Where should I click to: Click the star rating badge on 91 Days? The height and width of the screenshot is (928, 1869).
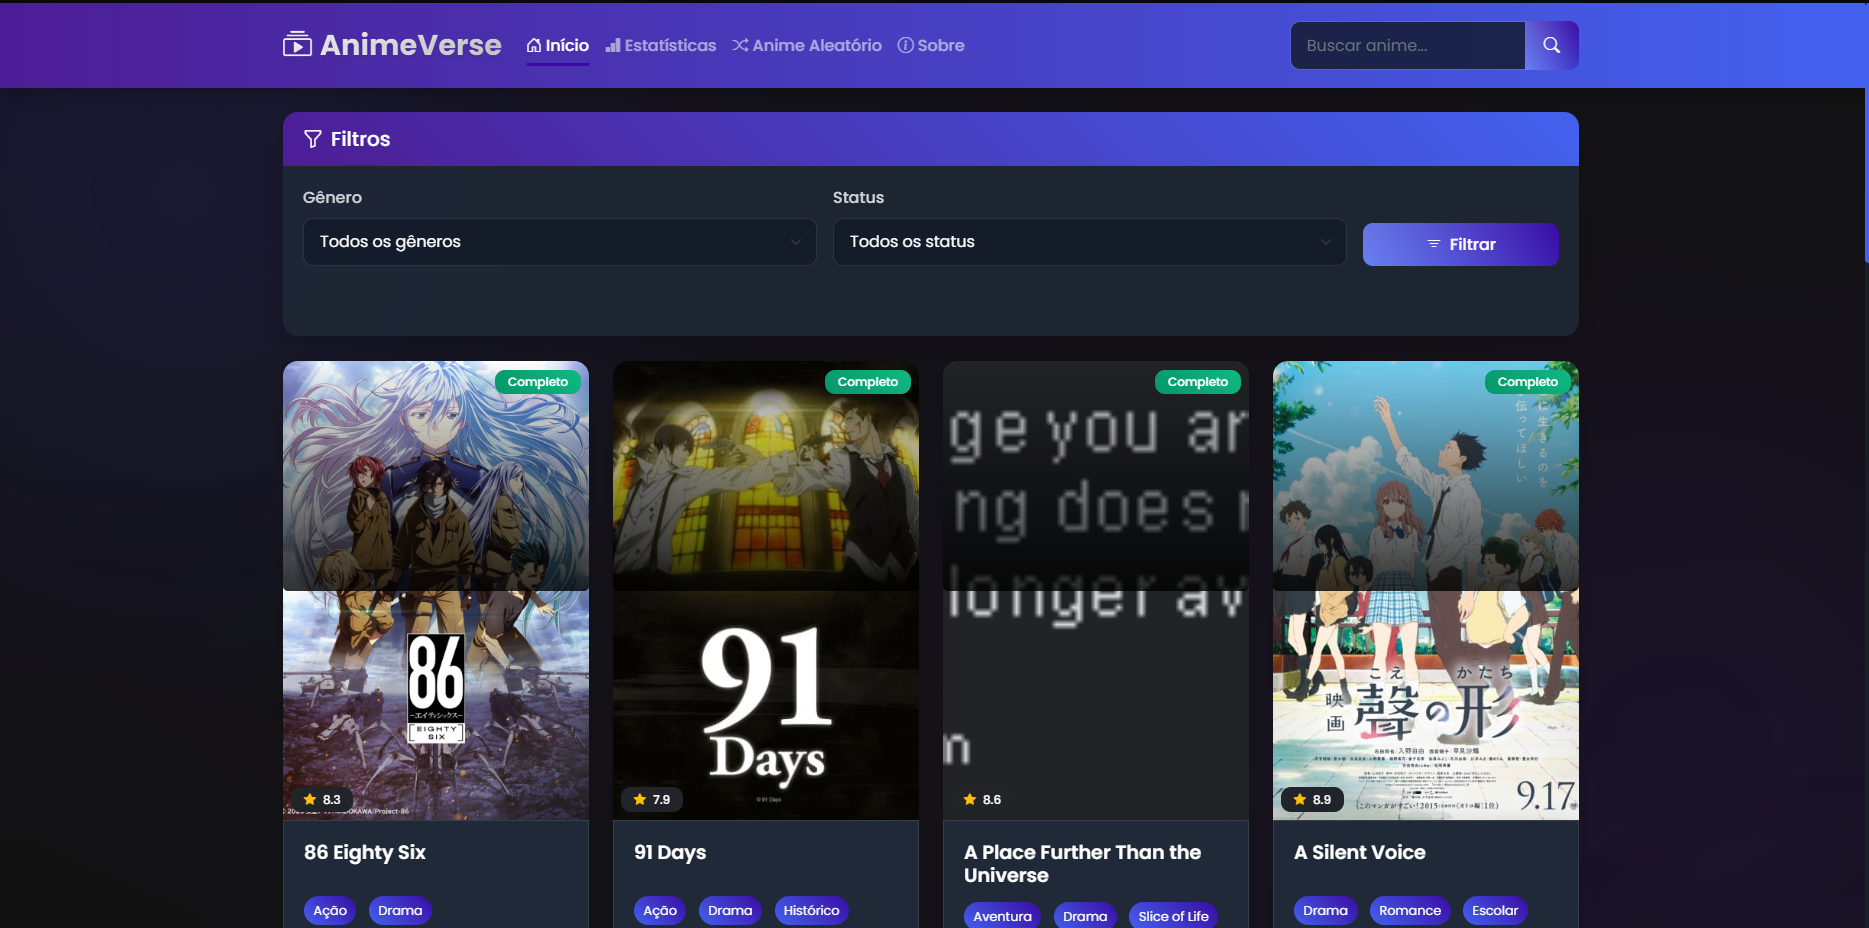point(651,799)
